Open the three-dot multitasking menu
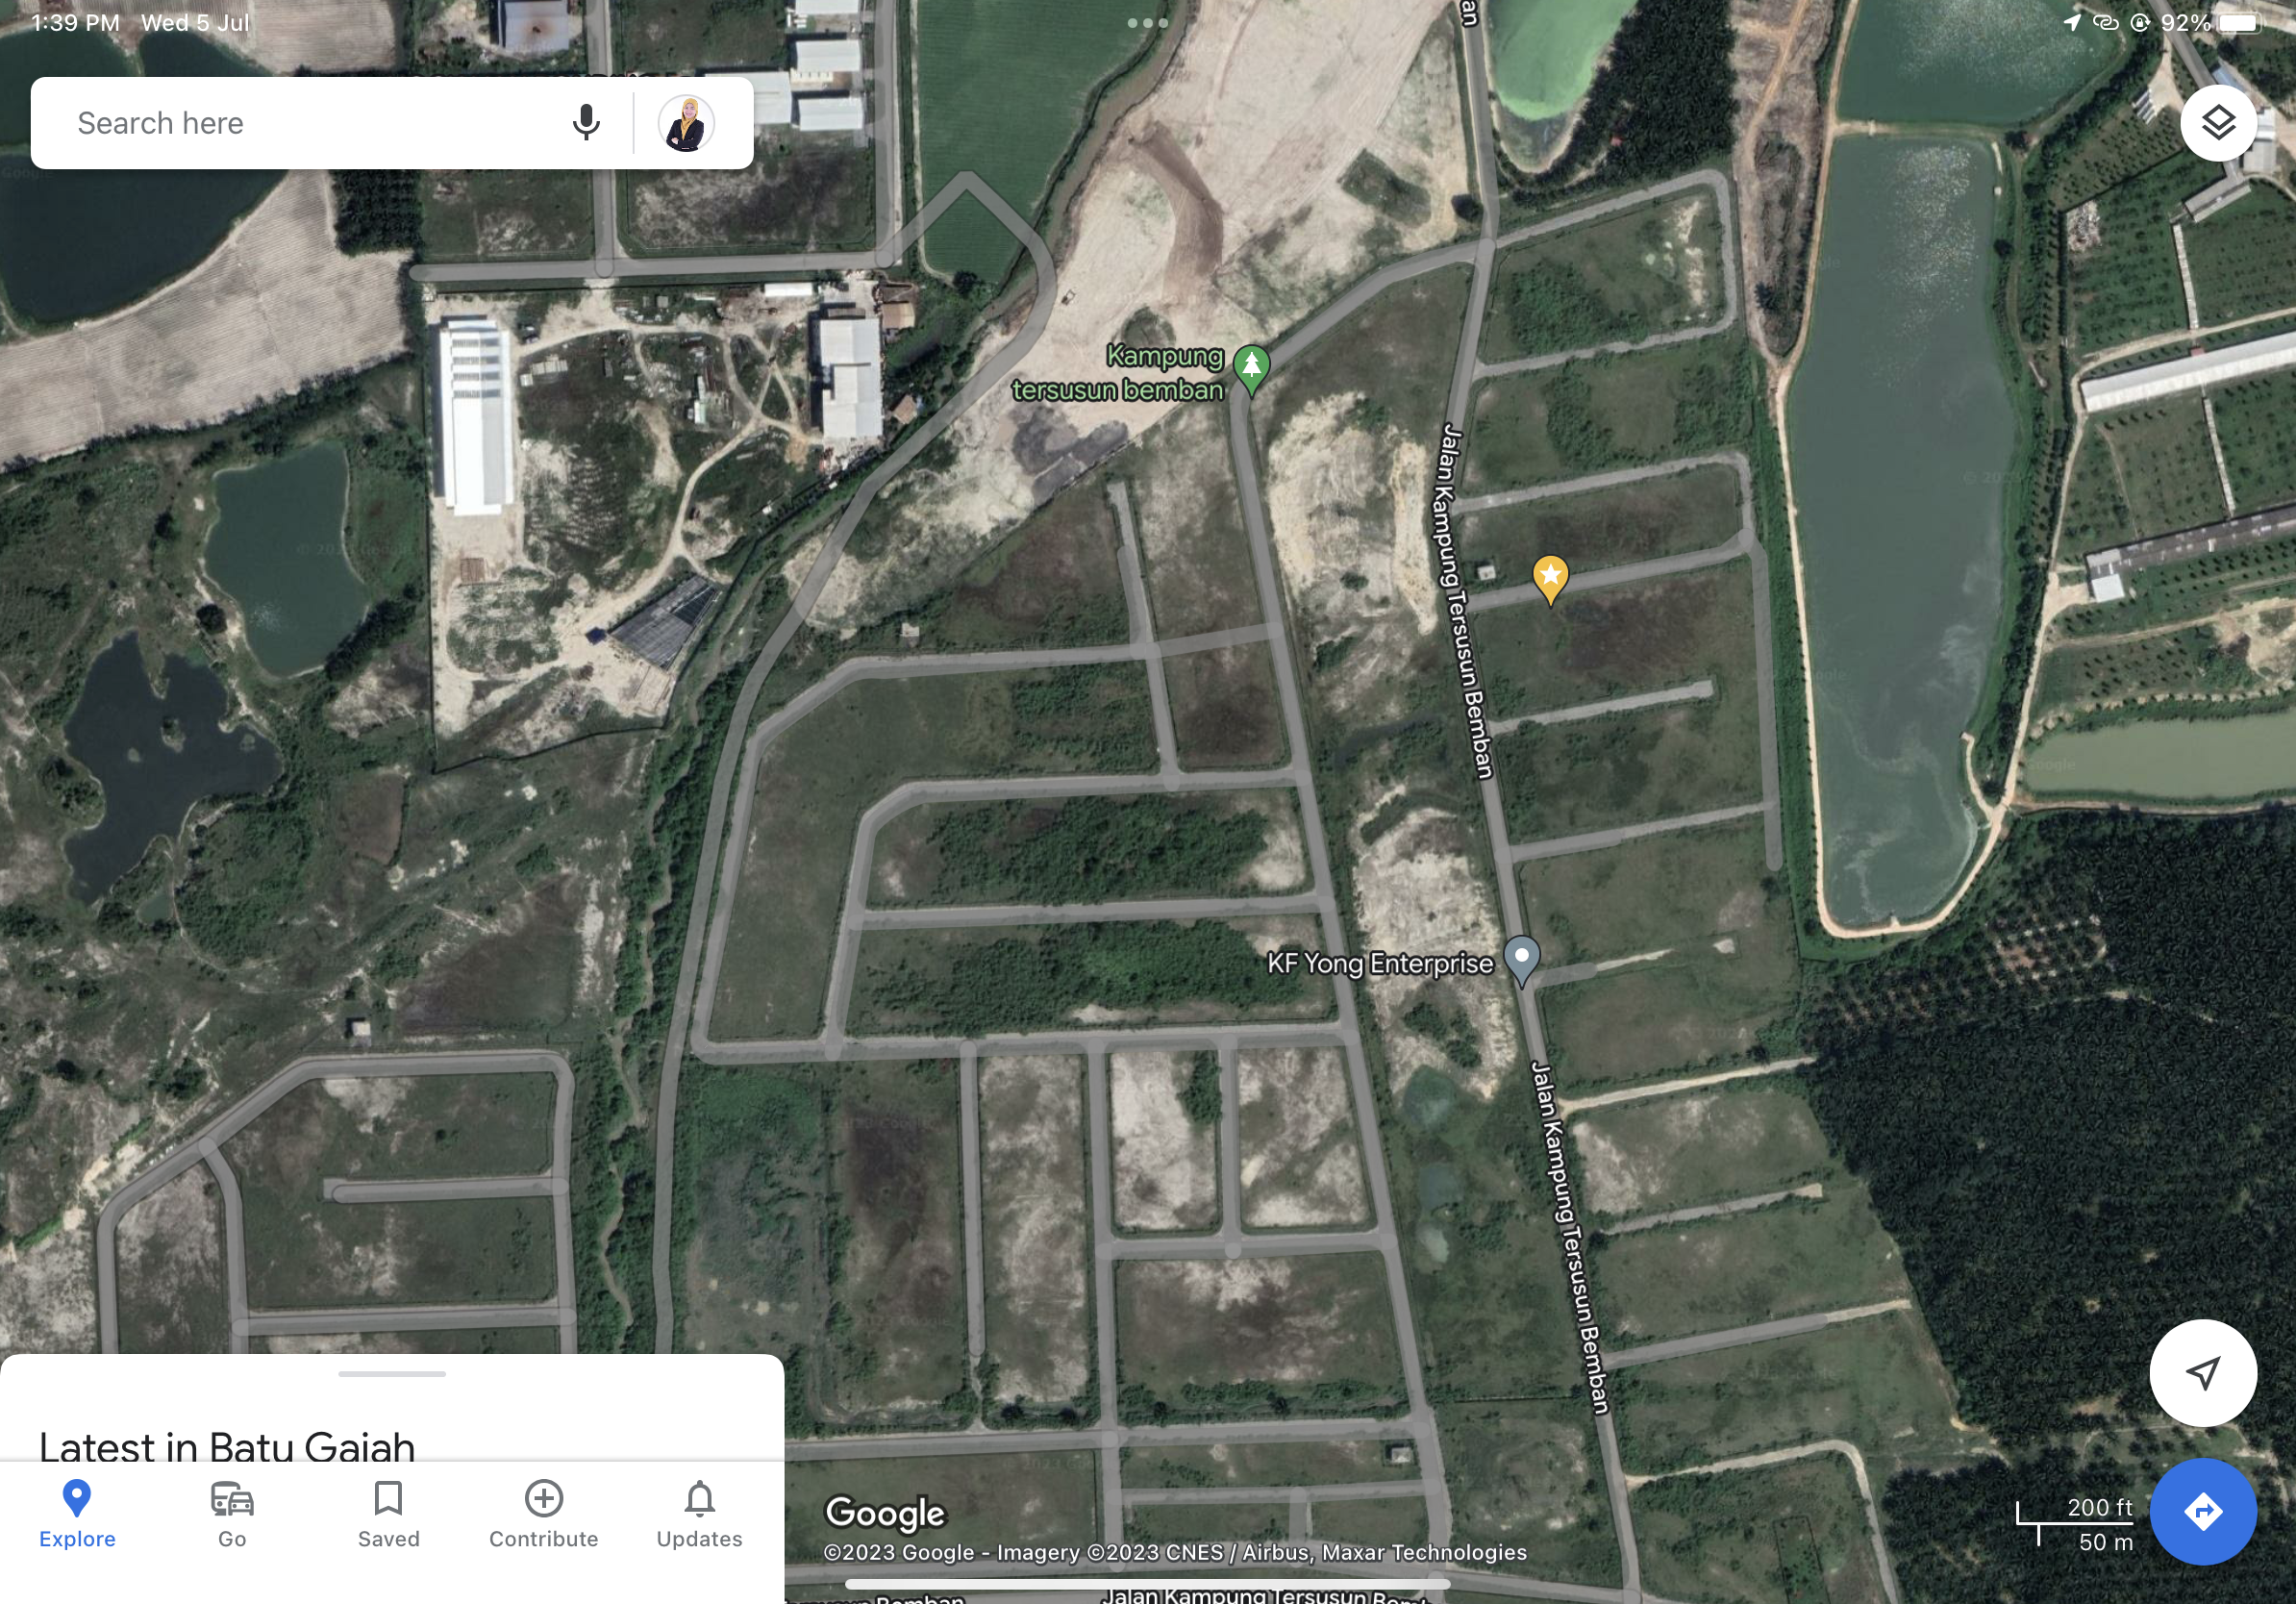 point(1147,22)
